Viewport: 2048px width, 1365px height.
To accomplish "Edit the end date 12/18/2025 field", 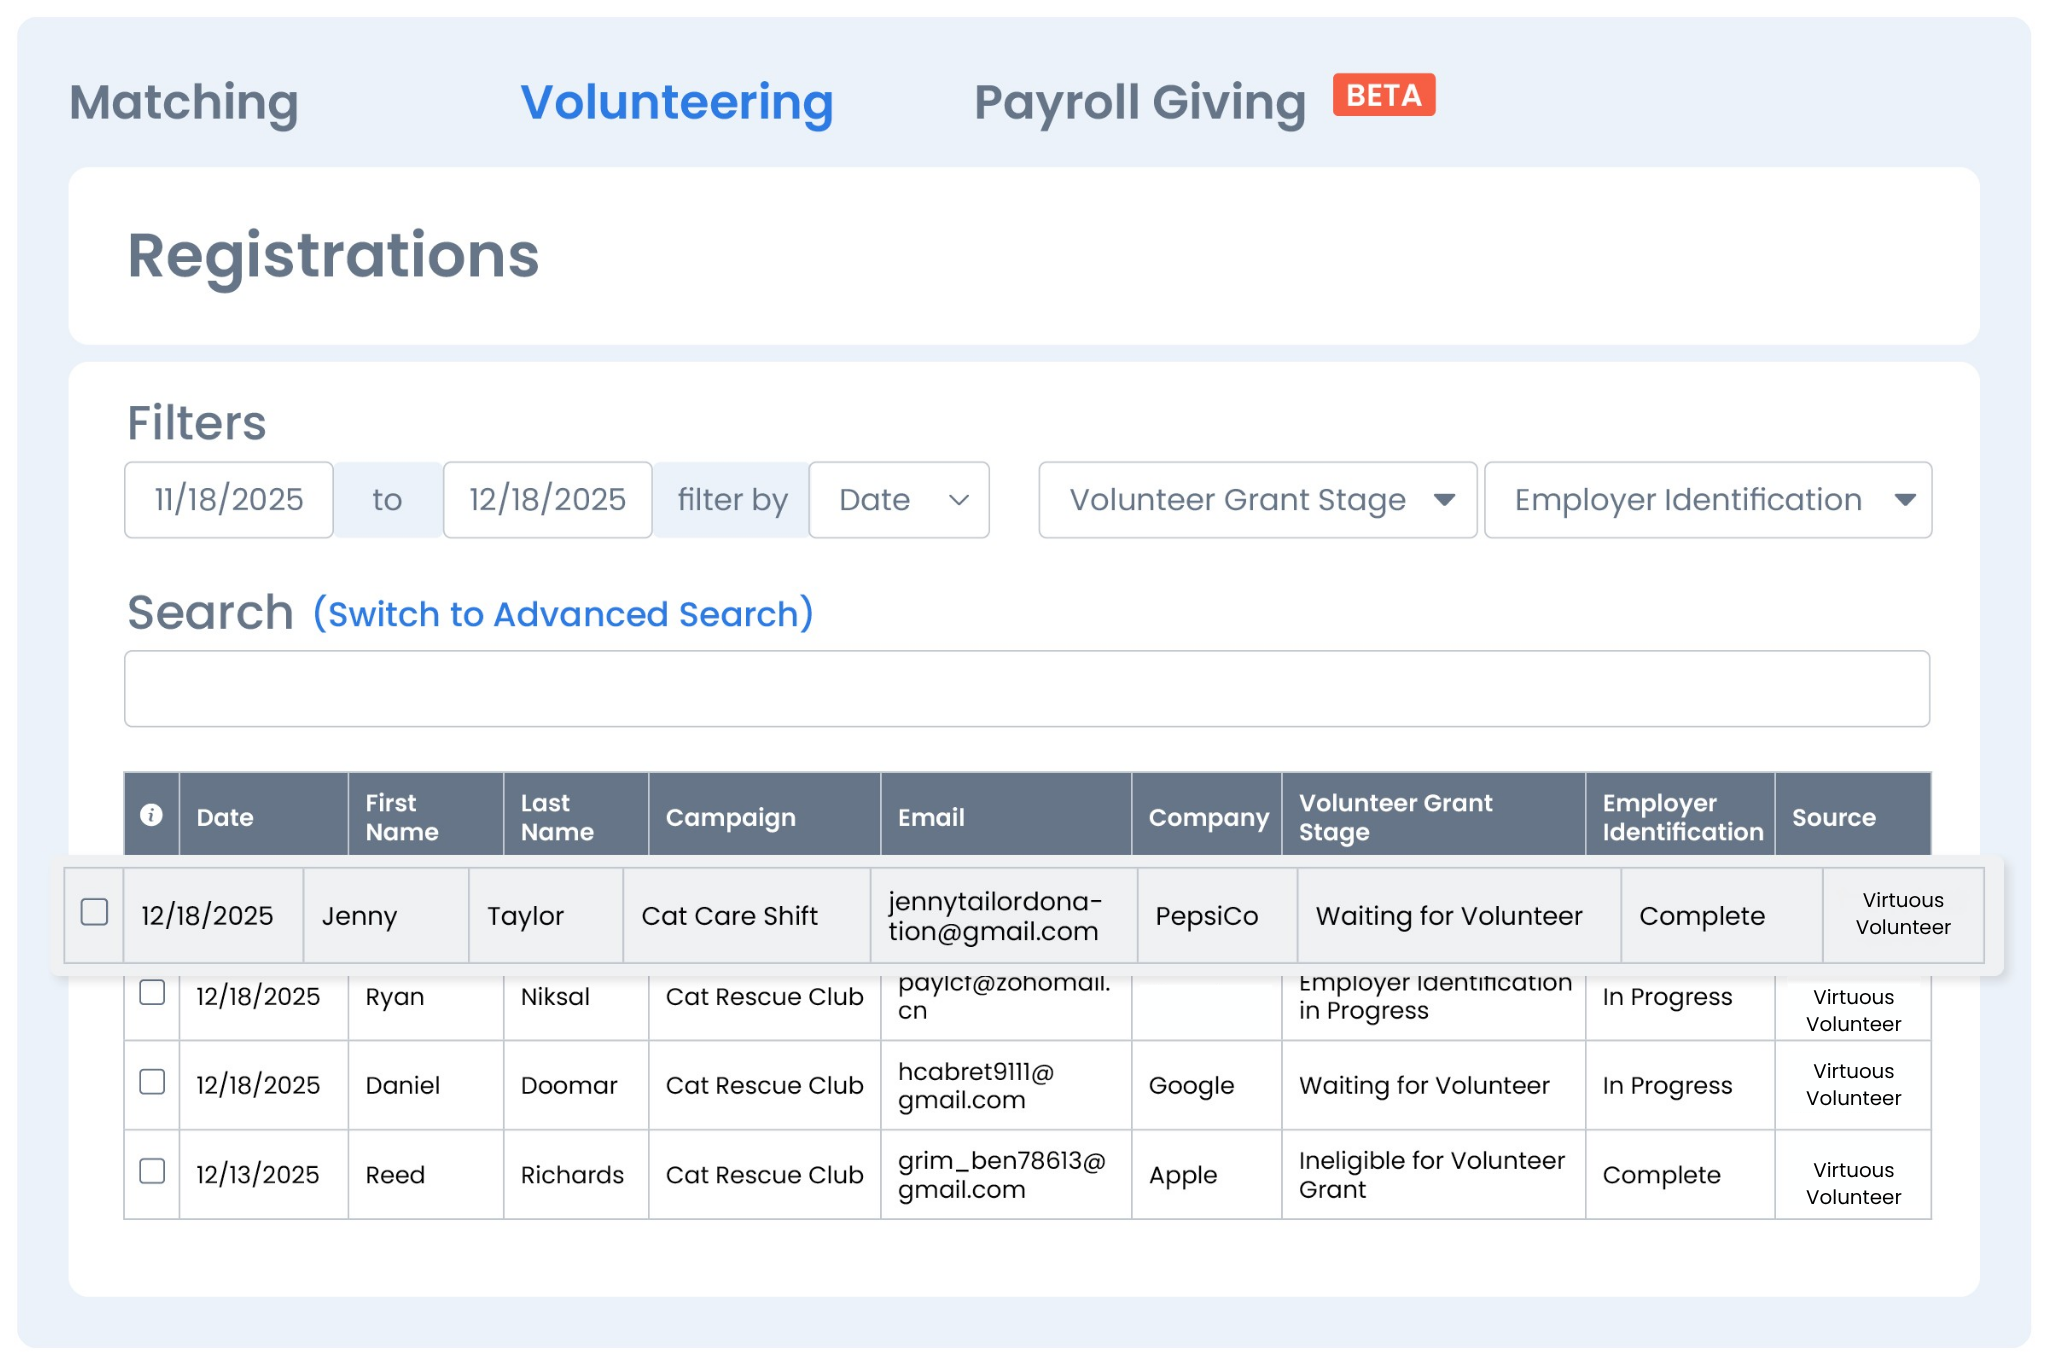I will point(547,500).
